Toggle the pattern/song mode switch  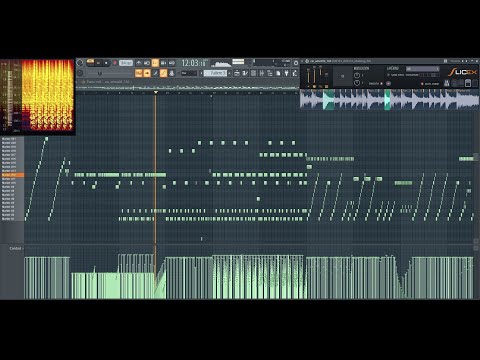point(90,62)
